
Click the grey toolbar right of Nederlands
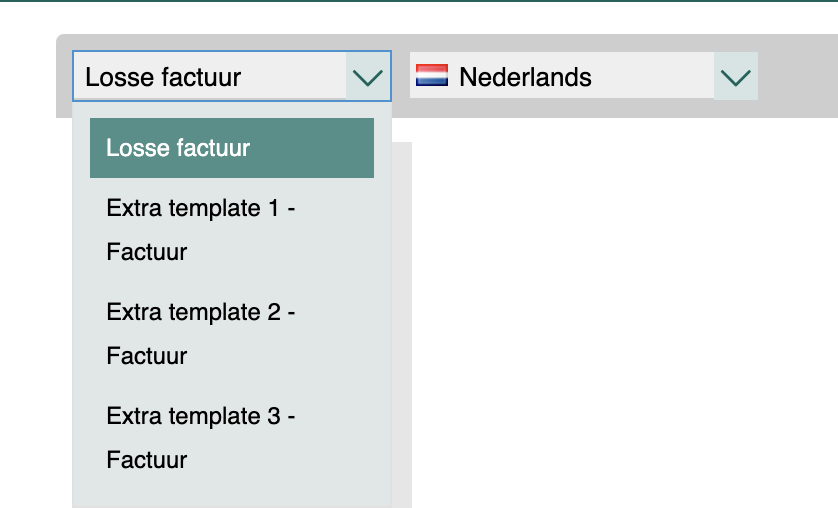798,76
